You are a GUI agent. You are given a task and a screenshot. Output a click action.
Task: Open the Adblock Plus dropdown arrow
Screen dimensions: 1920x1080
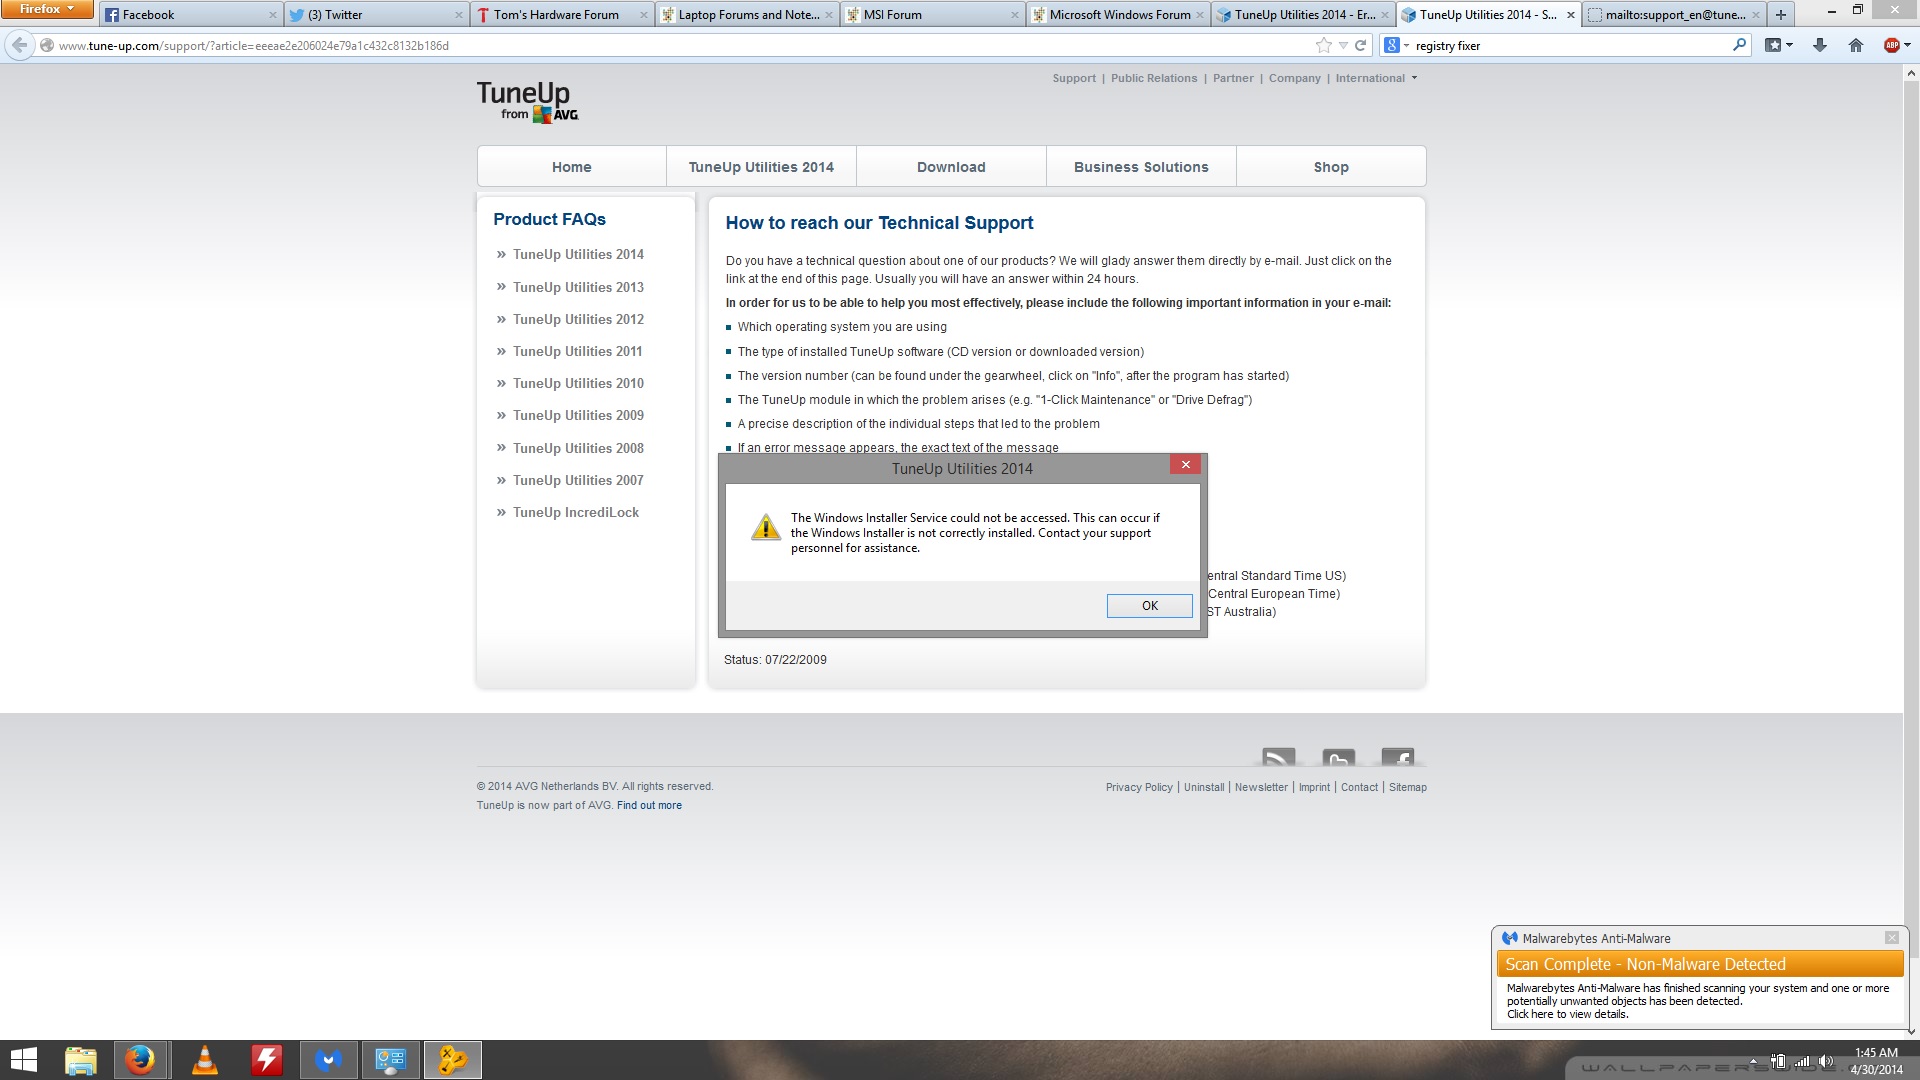[x=1907, y=45]
